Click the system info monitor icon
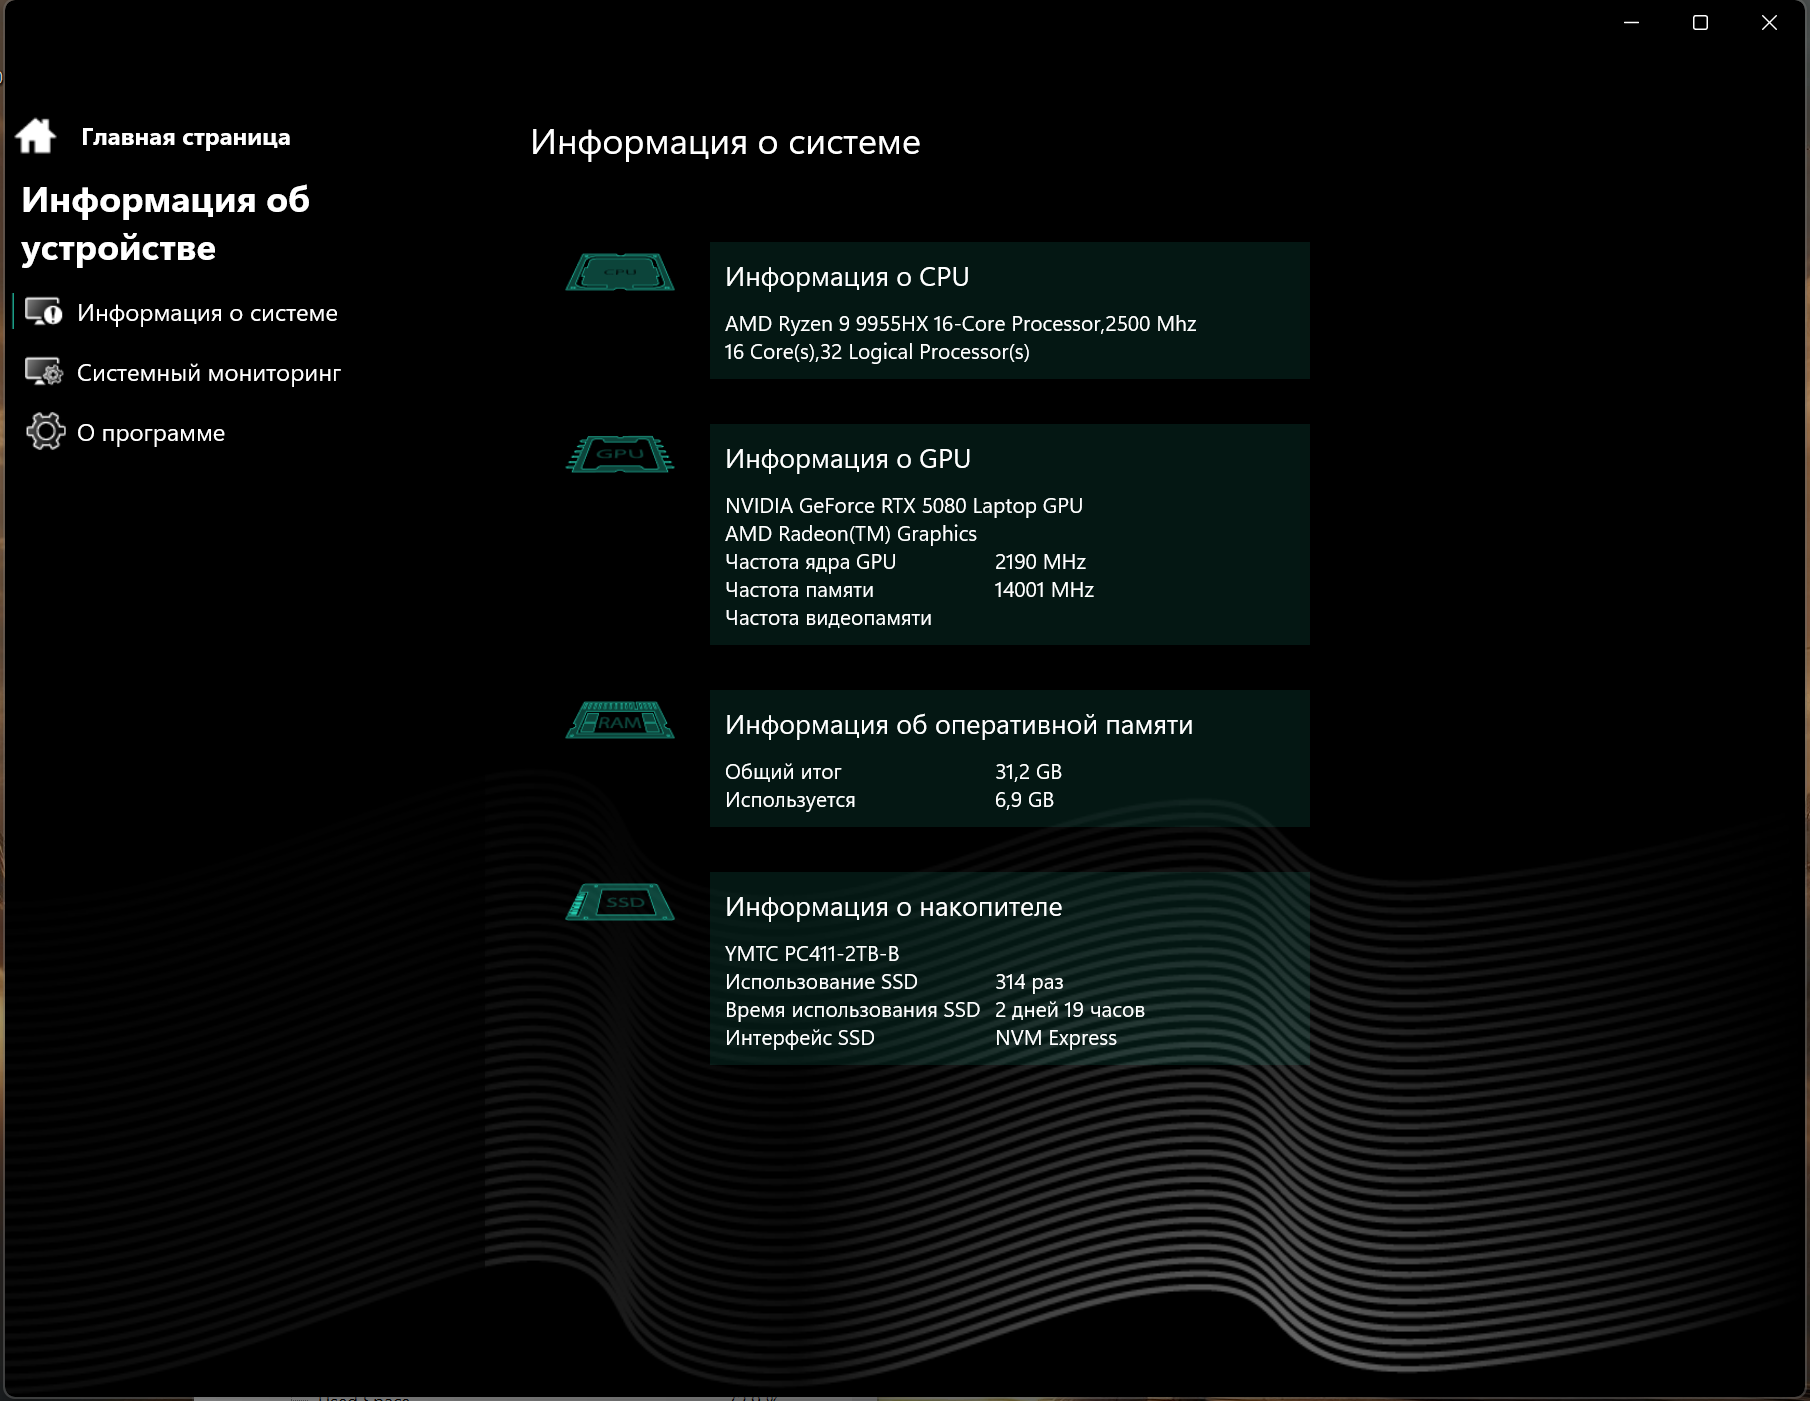 tap(44, 312)
